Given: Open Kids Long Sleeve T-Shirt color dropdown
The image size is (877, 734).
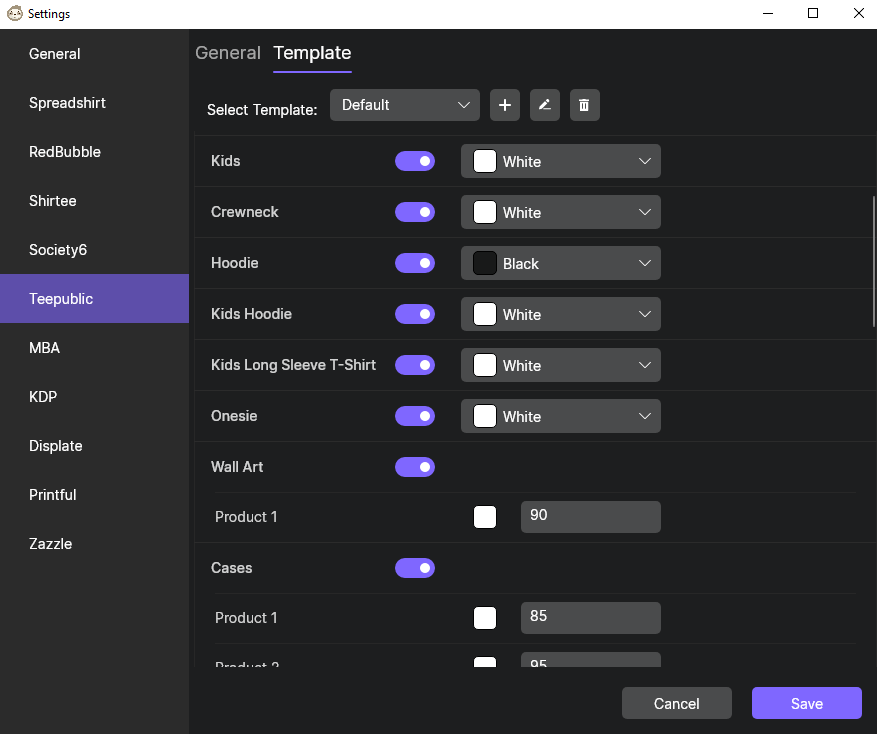Looking at the screenshot, I should [x=560, y=365].
